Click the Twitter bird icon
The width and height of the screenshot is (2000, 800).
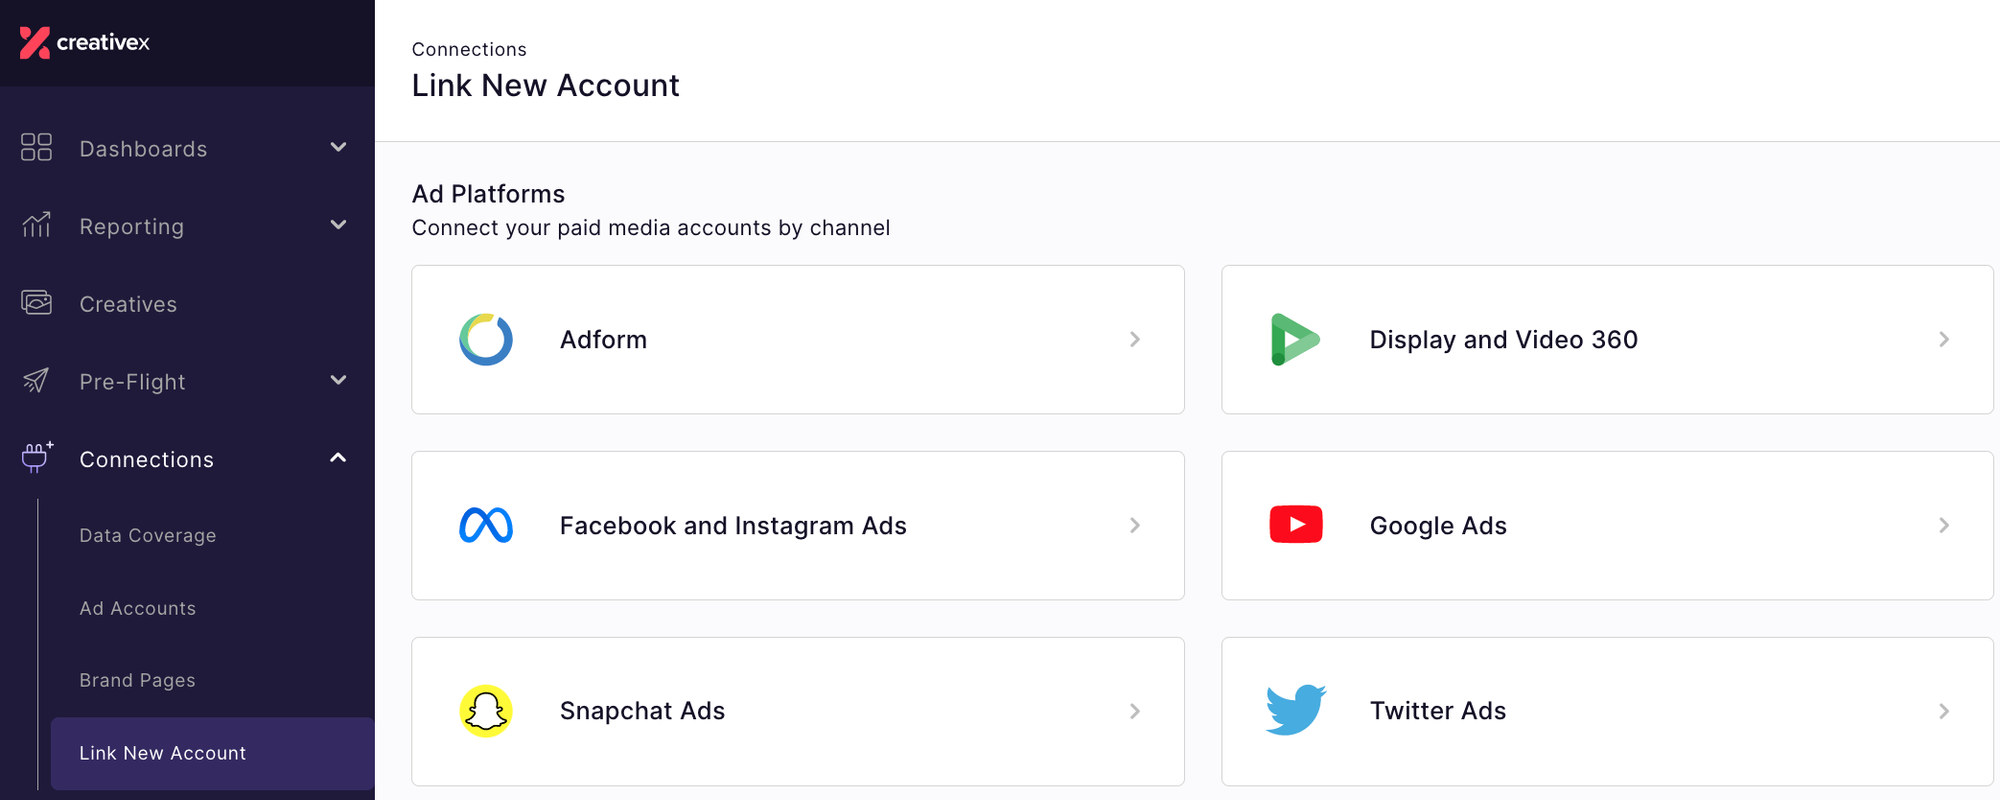click(1296, 711)
